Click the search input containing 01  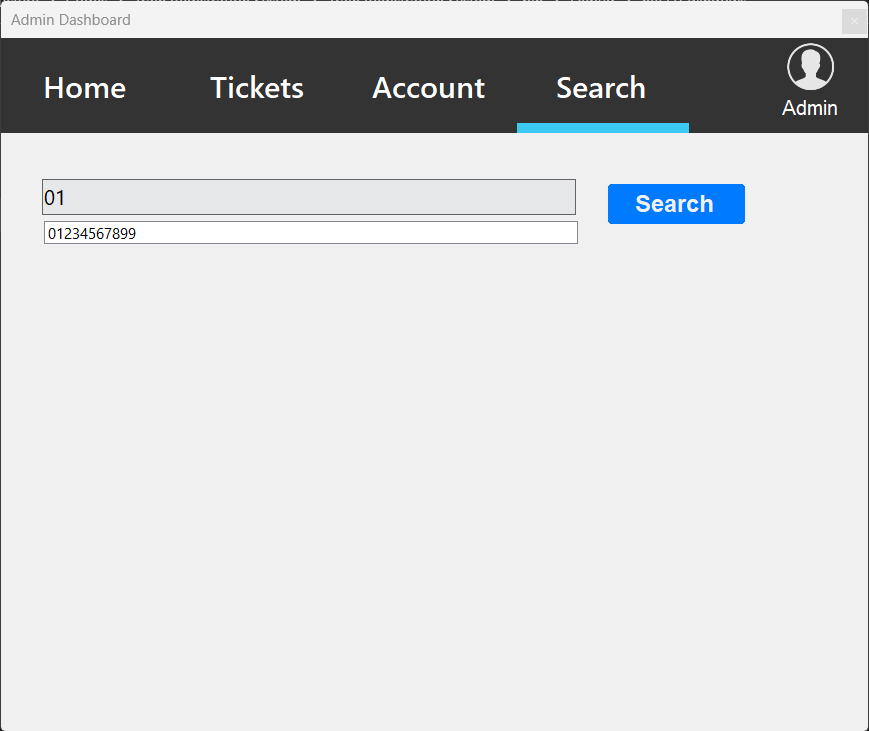point(308,196)
